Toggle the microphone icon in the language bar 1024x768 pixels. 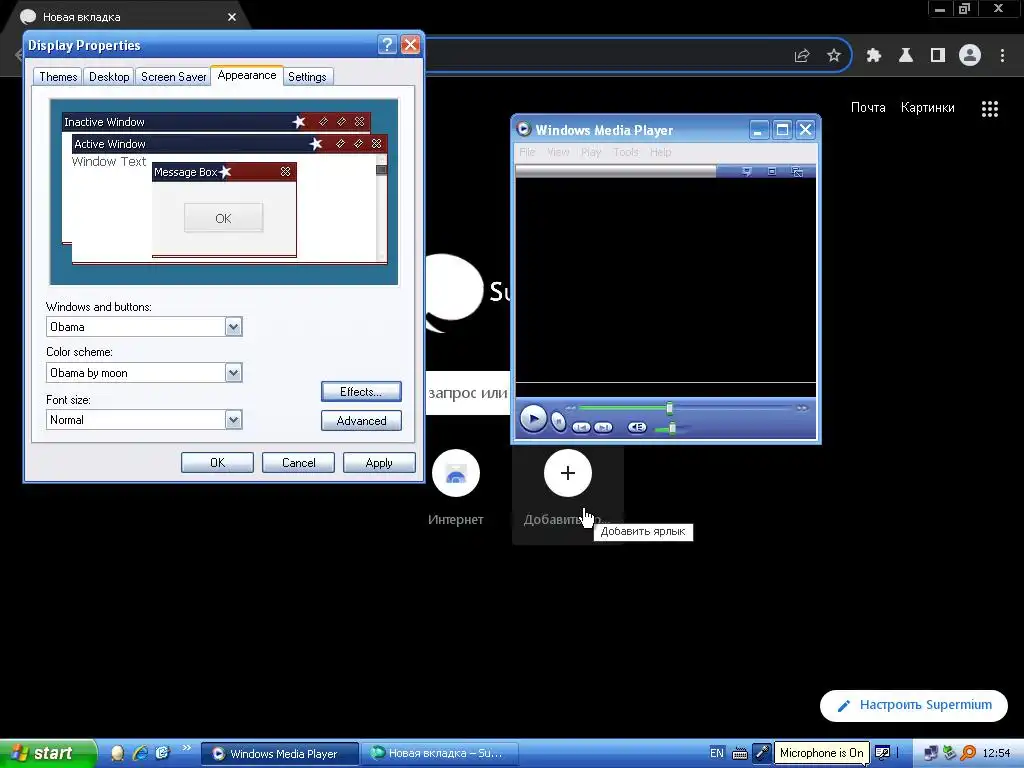point(761,753)
